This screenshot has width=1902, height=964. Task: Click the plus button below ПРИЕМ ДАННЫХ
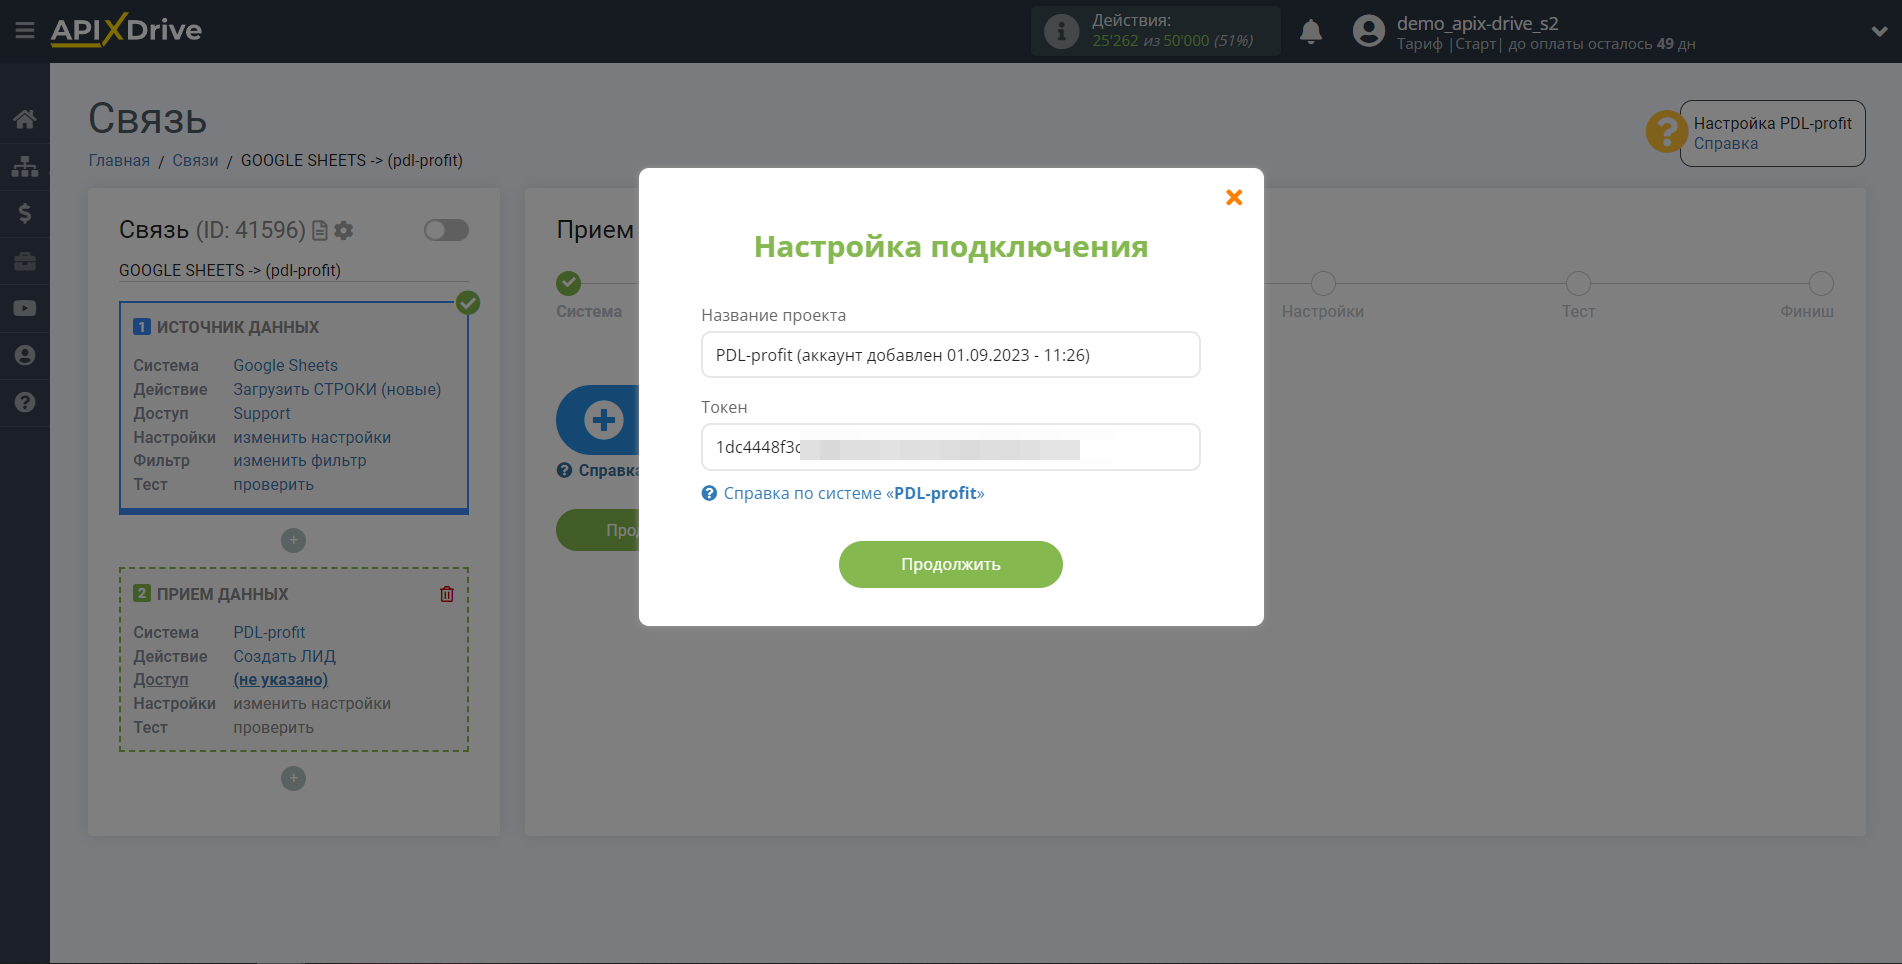[293, 778]
